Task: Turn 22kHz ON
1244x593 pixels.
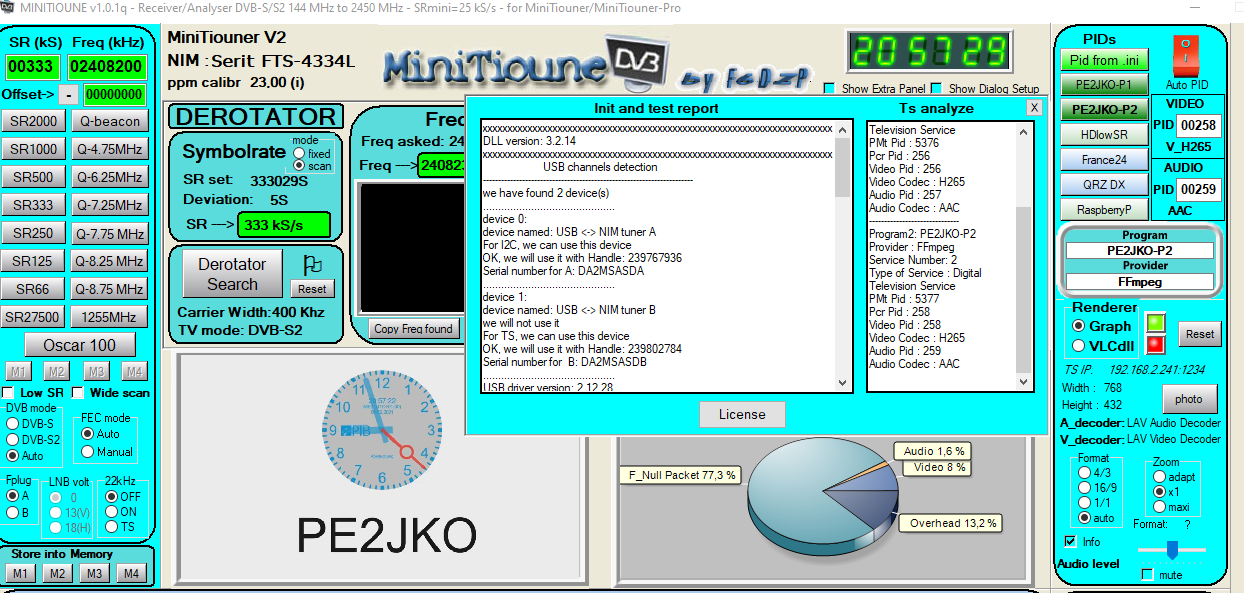Action: pos(111,511)
